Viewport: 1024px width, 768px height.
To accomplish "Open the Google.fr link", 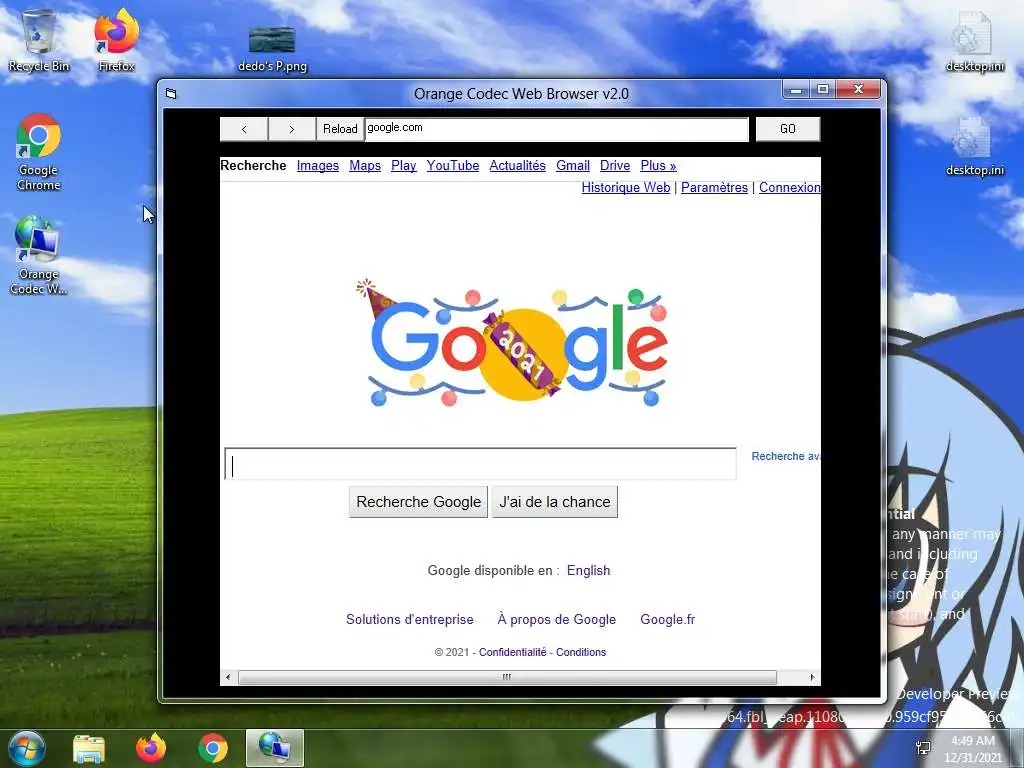I will pos(667,619).
